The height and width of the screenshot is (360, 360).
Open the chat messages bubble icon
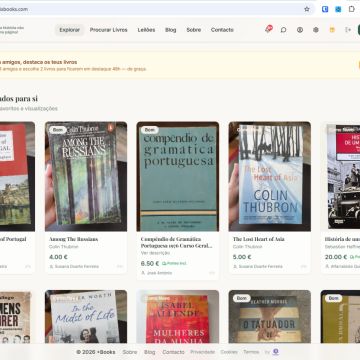tap(283, 30)
